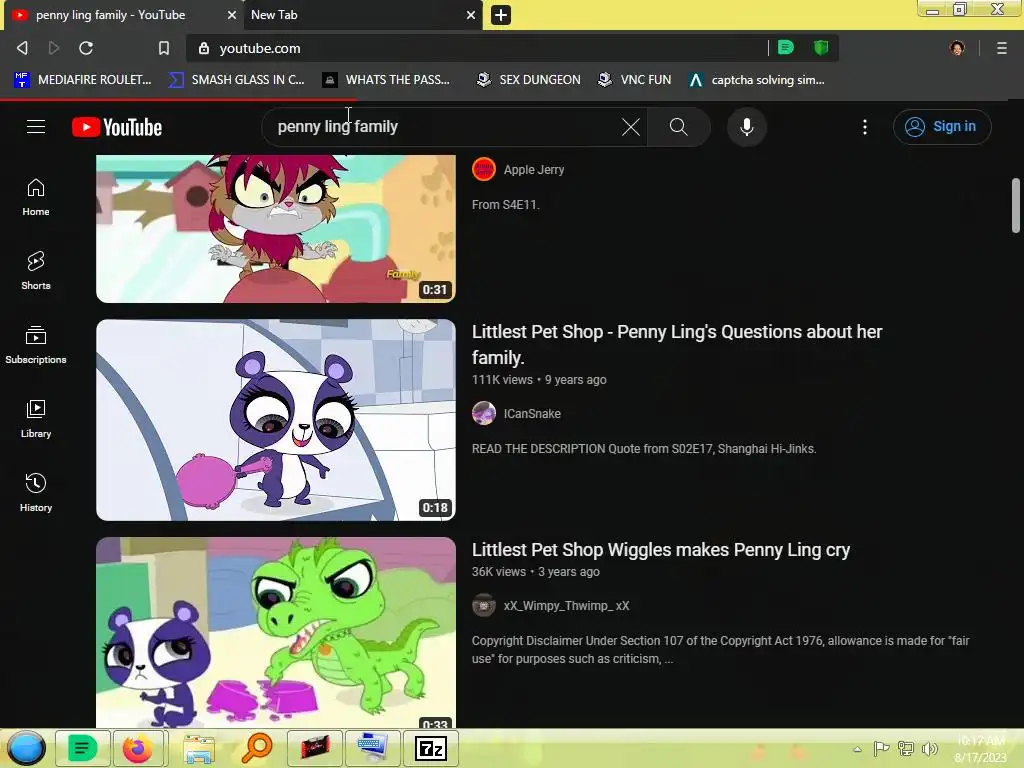
Task: Go back with browser back arrow
Action: pos(22,48)
